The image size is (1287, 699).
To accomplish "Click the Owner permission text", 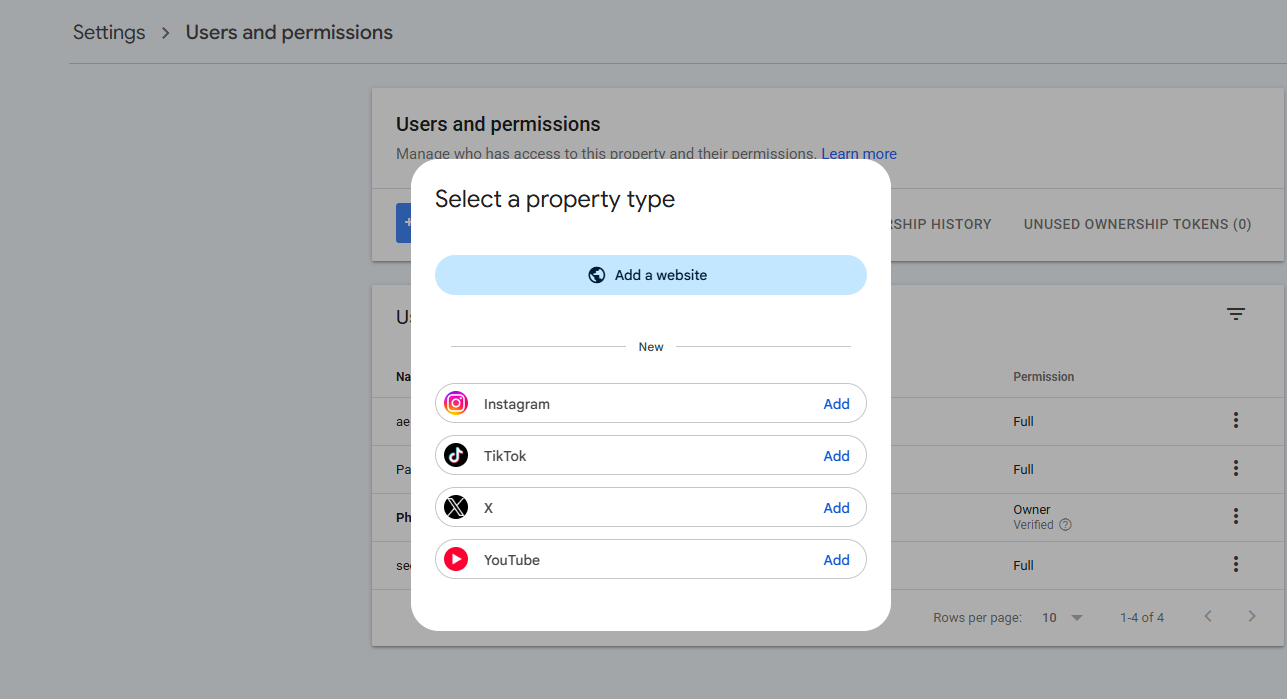I will click(x=1031, y=509).
